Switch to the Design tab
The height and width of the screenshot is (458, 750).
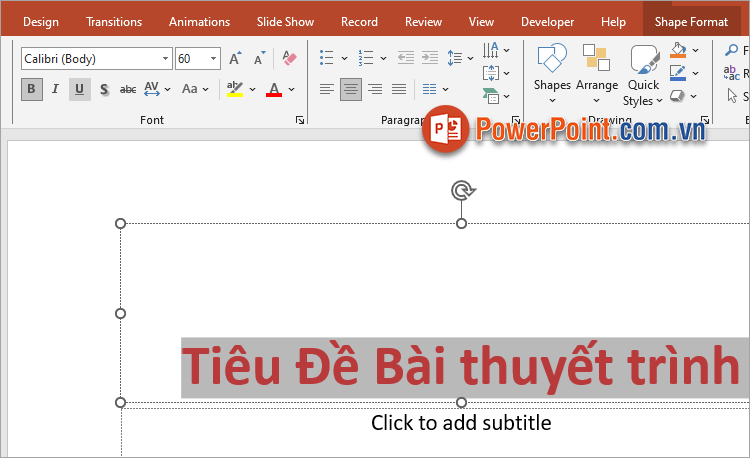click(41, 22)
